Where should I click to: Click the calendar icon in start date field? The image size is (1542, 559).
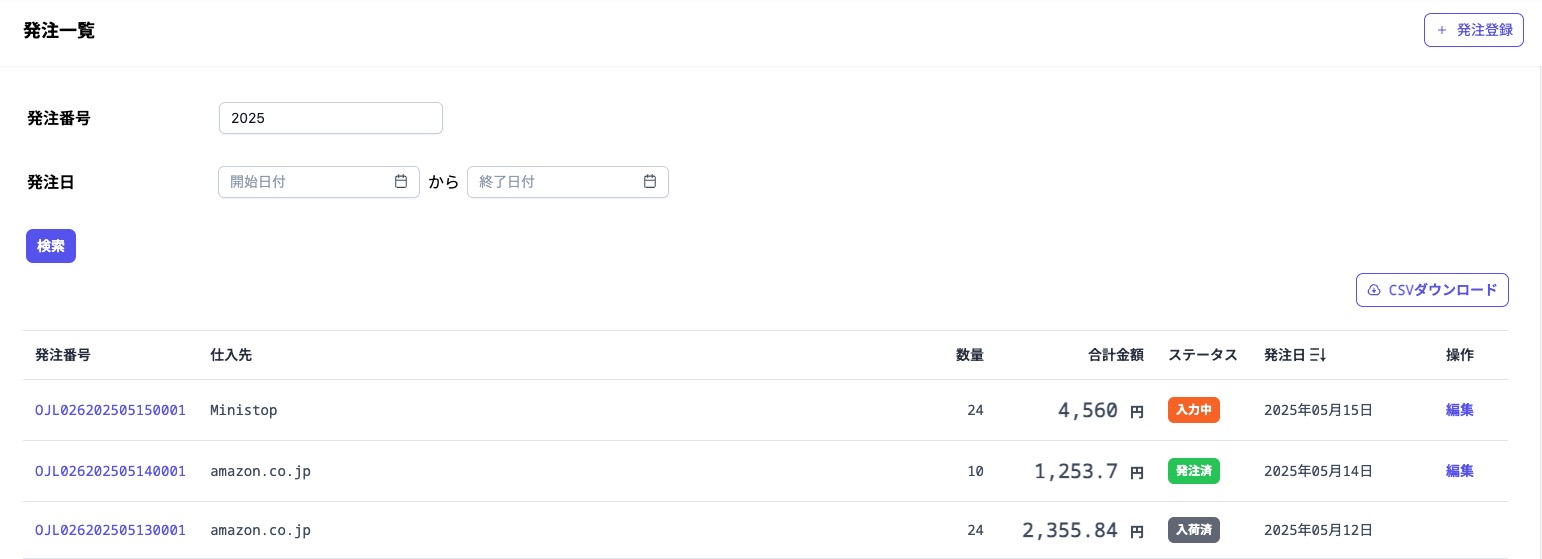tap(401, 182)
